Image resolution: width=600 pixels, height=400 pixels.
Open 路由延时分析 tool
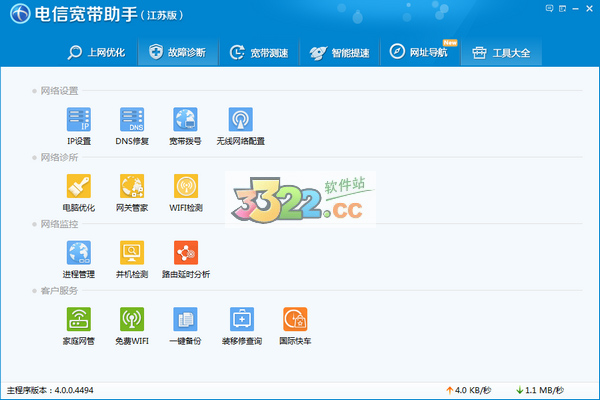pyautogui.click(x=186, y=259)
